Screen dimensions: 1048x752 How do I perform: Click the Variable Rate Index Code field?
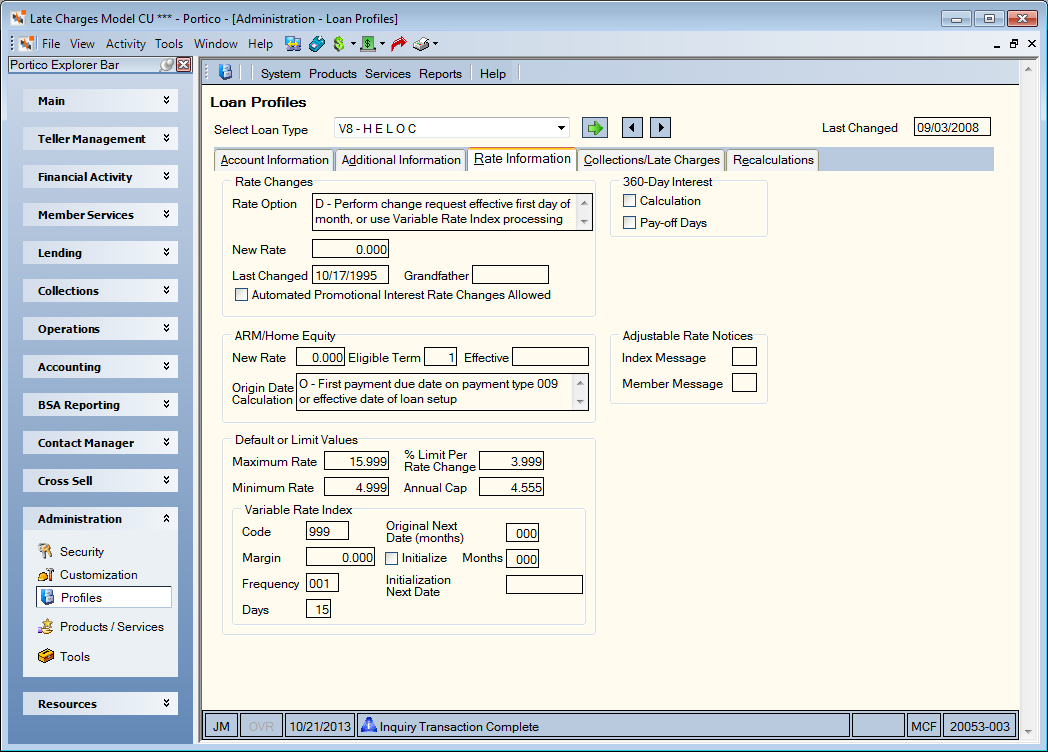tap(328, 531)
